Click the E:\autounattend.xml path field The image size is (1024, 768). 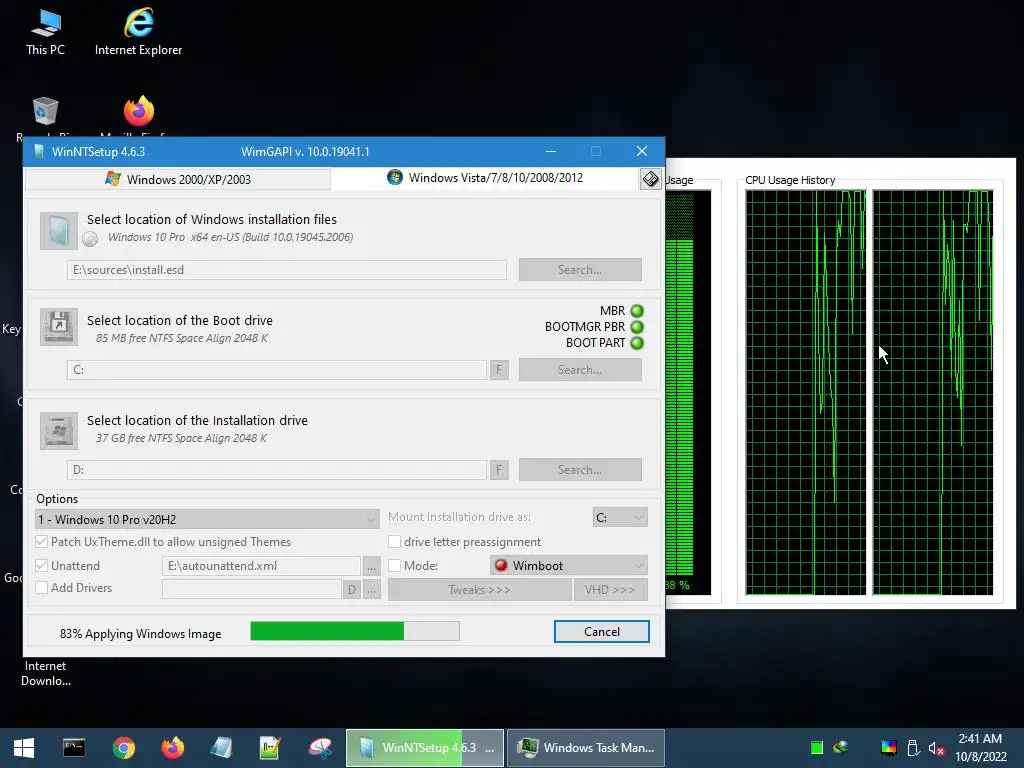point(261,566)
